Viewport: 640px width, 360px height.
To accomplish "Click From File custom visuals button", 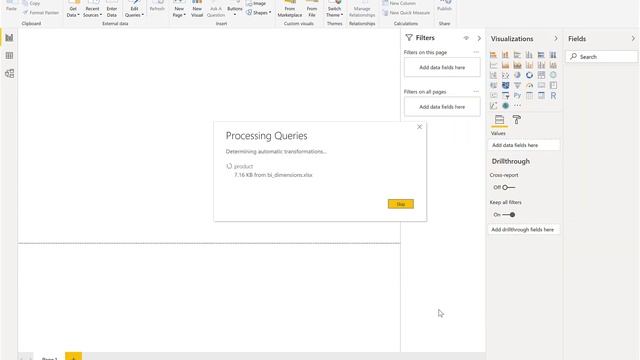I will pyautogui.click(x=312, y=9).
